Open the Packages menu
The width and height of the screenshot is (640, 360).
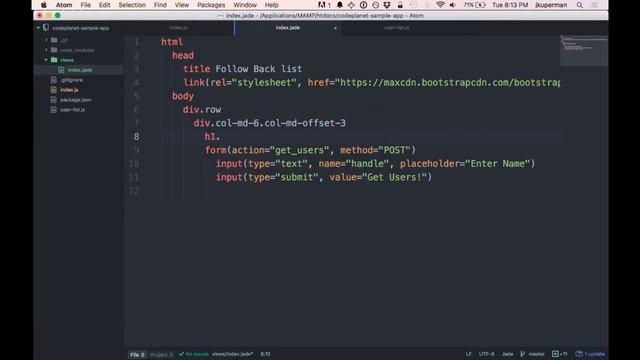[211, 5]
